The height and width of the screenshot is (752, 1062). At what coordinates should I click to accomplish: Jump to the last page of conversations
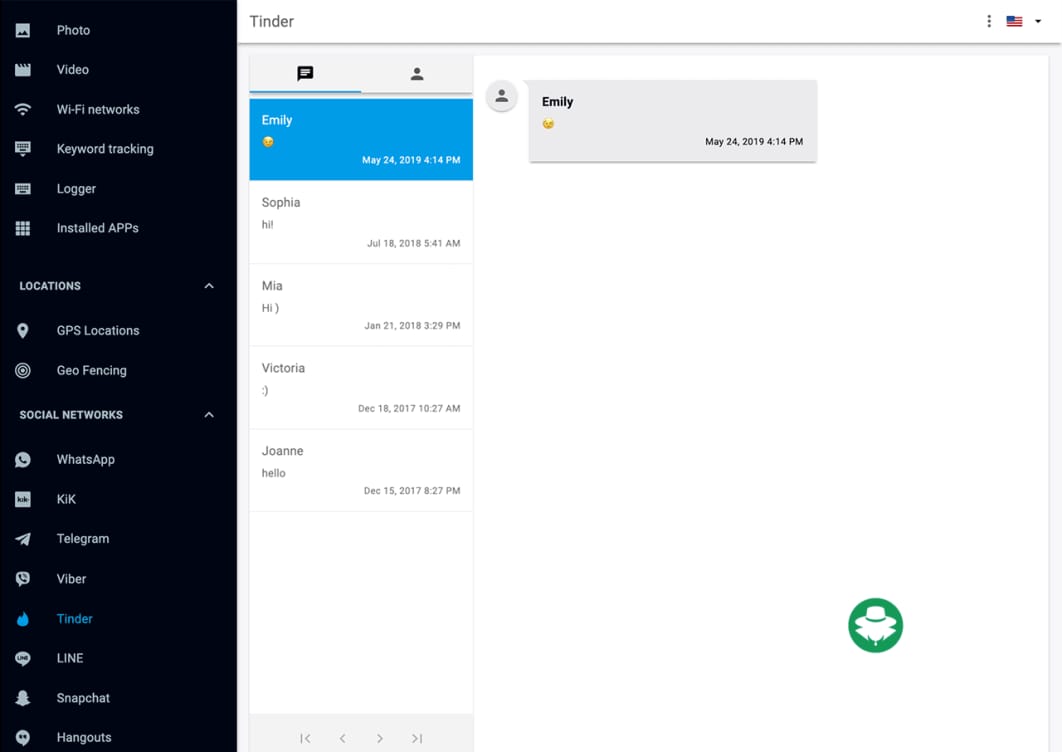pyautogui.click(x=417, y=738)
